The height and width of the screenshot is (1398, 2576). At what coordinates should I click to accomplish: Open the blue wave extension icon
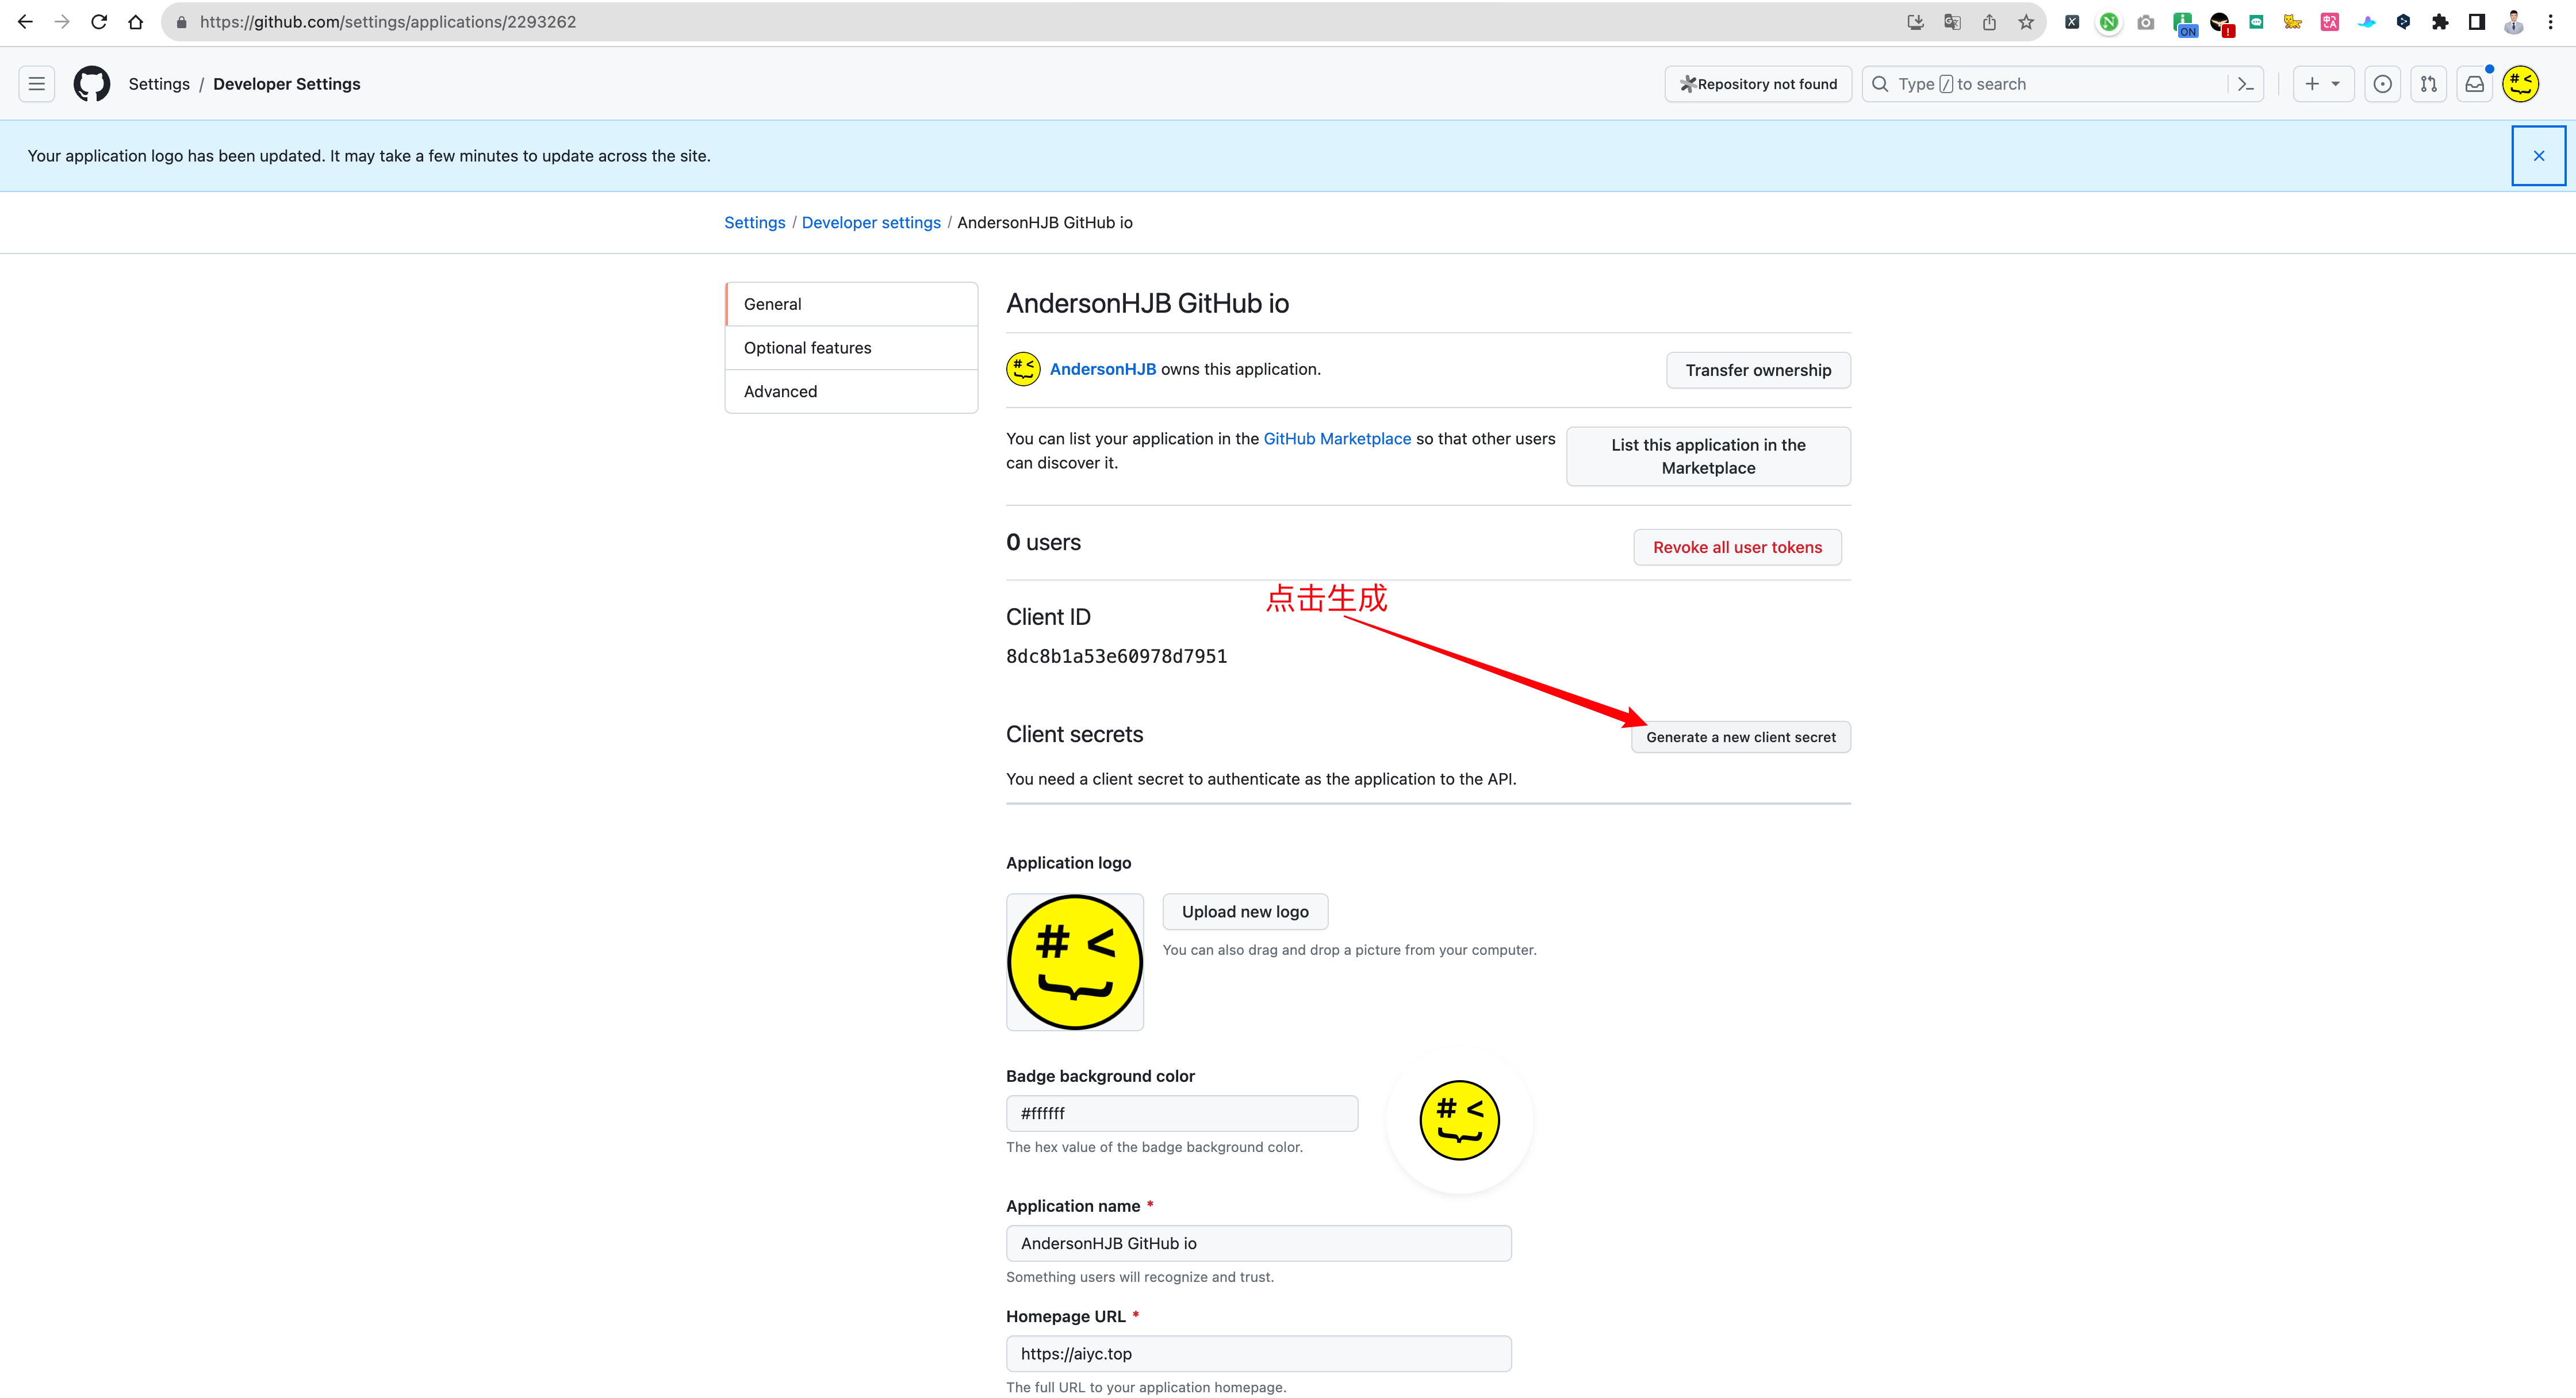click(x=2367, y=22)
